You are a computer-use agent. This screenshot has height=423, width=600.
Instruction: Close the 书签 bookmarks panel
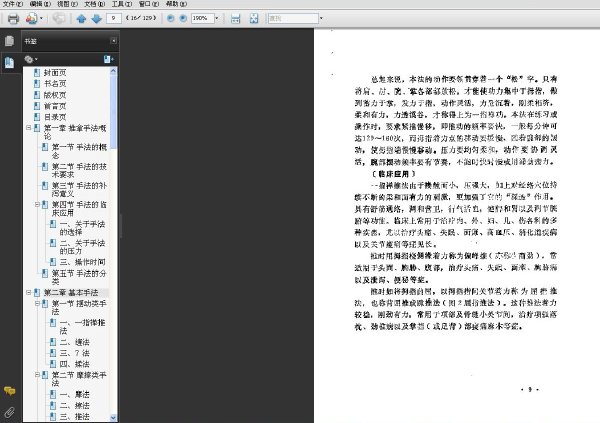pyautogui.click(x=114, y=41)
